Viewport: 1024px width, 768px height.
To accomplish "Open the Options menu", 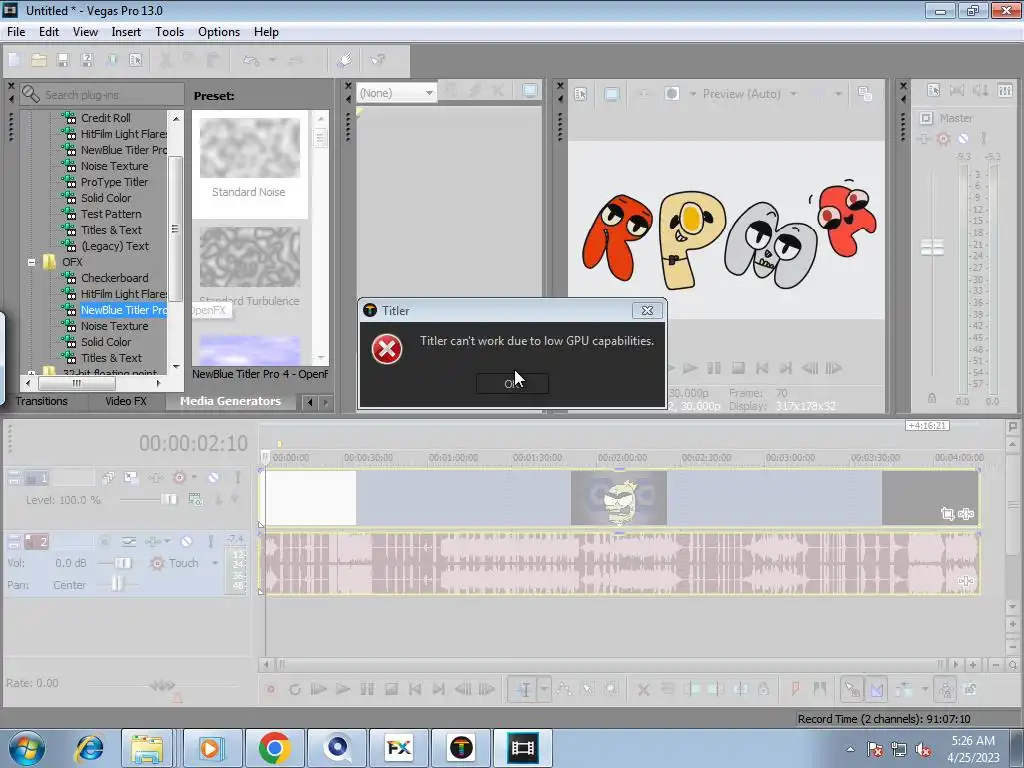I will pyautogui.click(x=219, y=32).
